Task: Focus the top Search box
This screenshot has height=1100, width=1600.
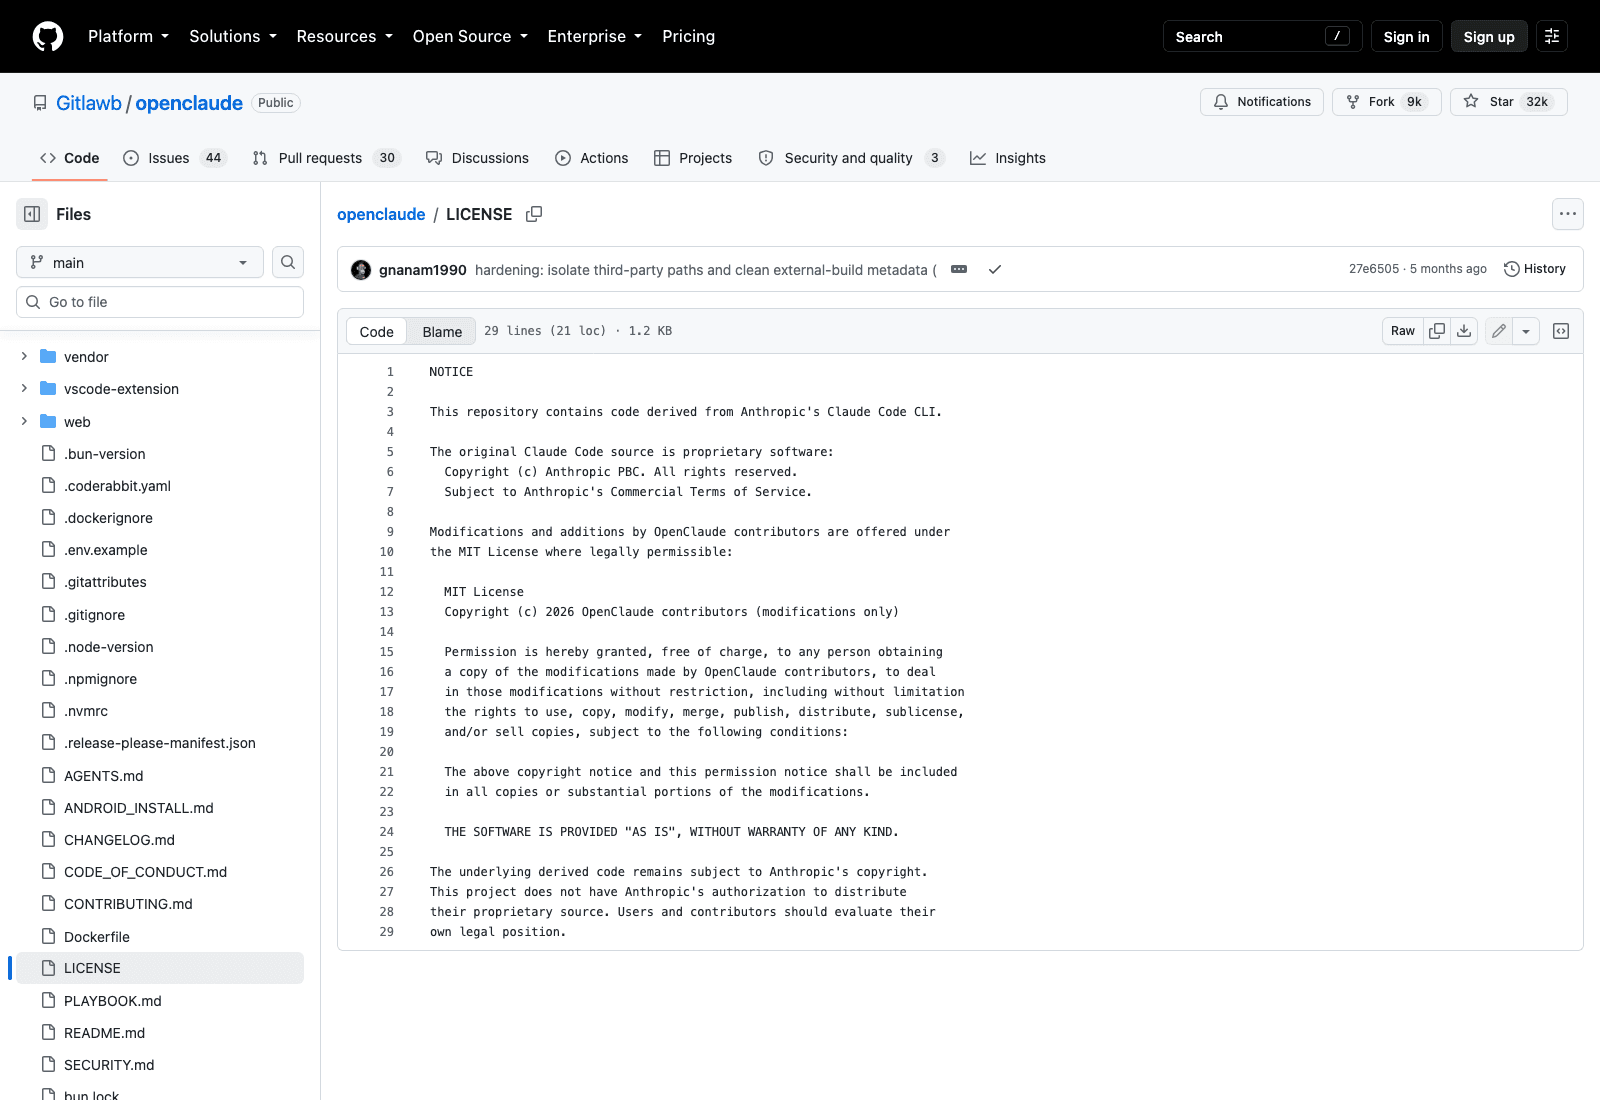Action: (x=1262, y=36)
